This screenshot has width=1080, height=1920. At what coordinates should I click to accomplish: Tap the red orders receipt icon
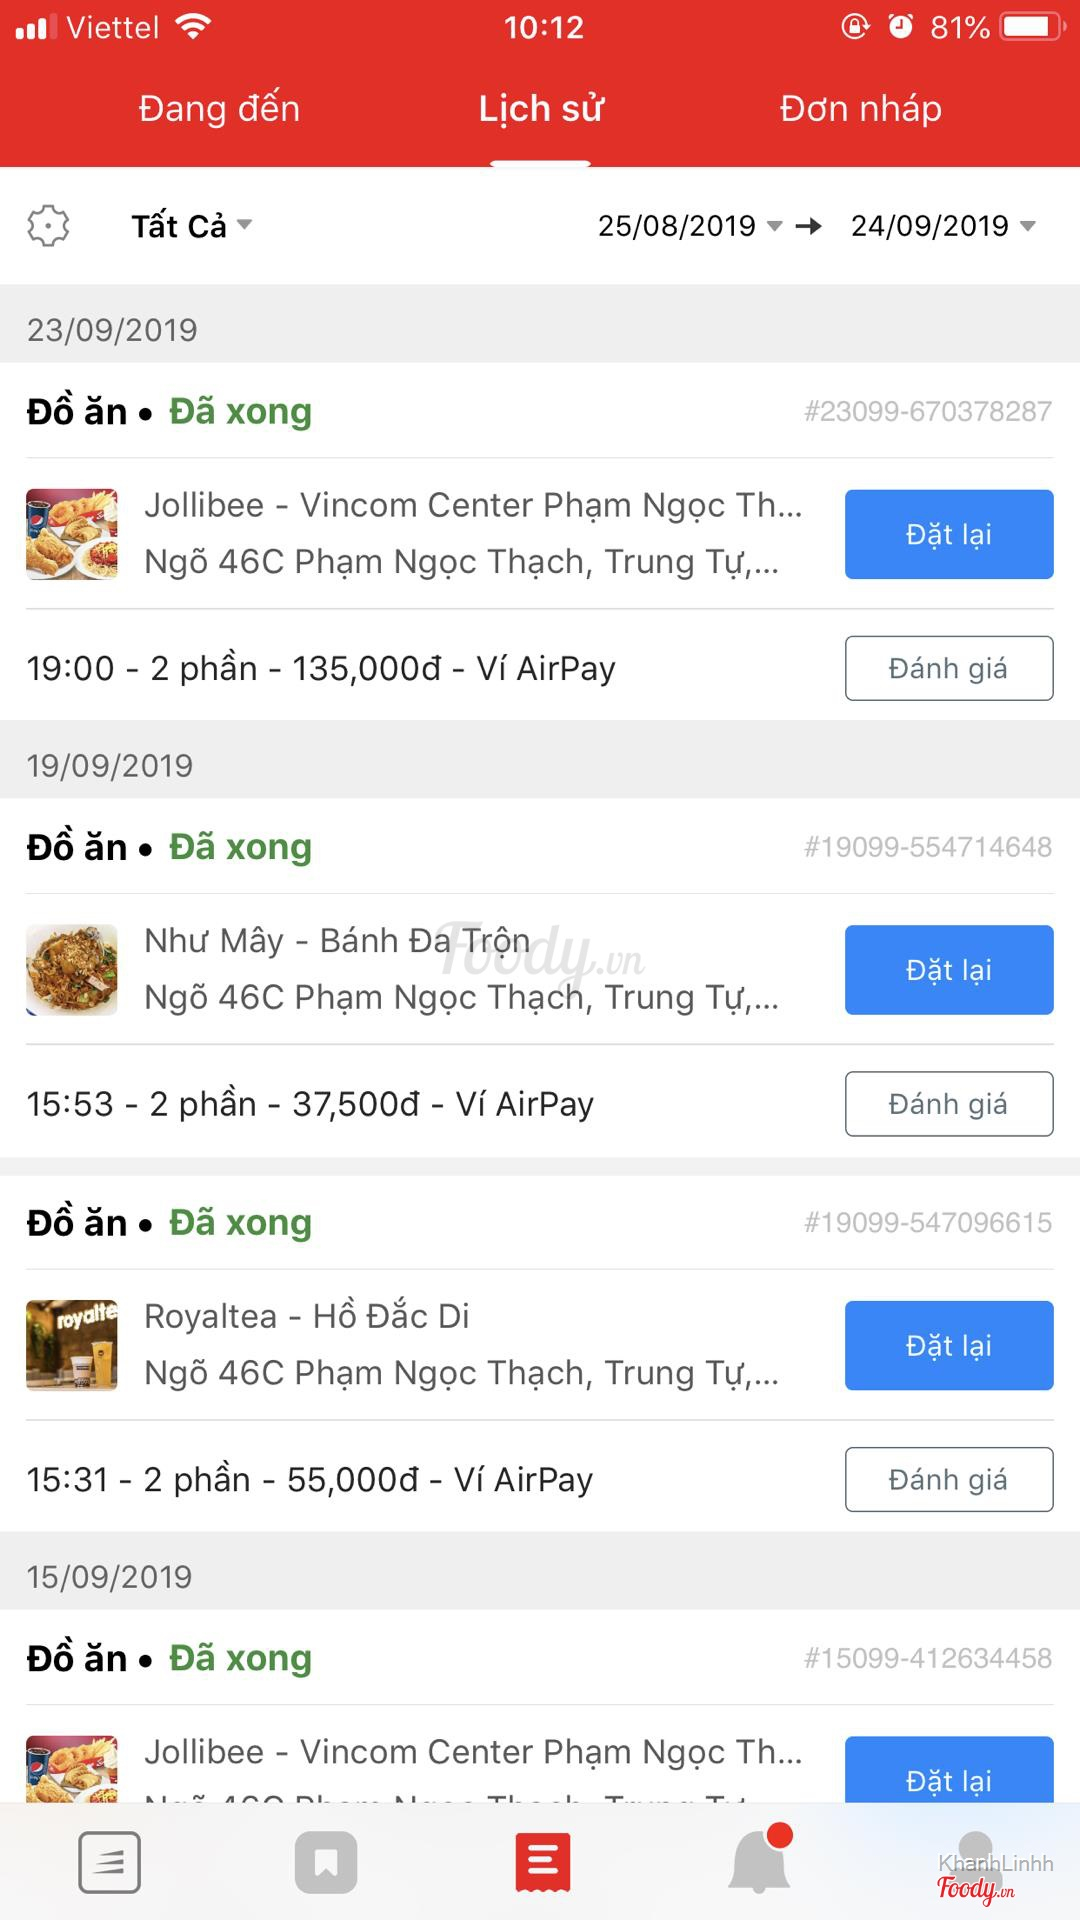(543, 1862)
